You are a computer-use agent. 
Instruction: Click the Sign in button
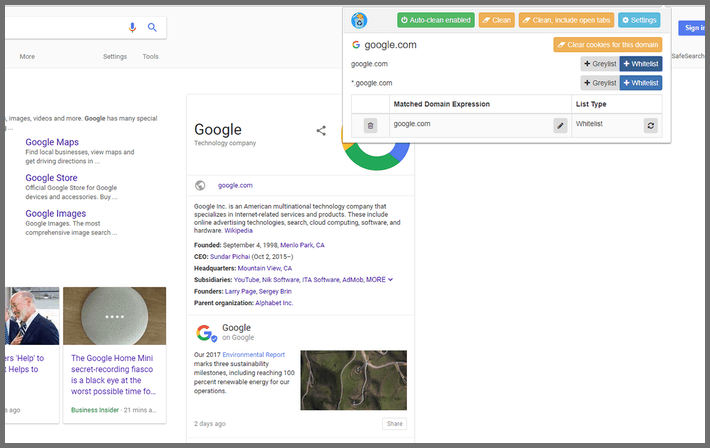(693, 28)
